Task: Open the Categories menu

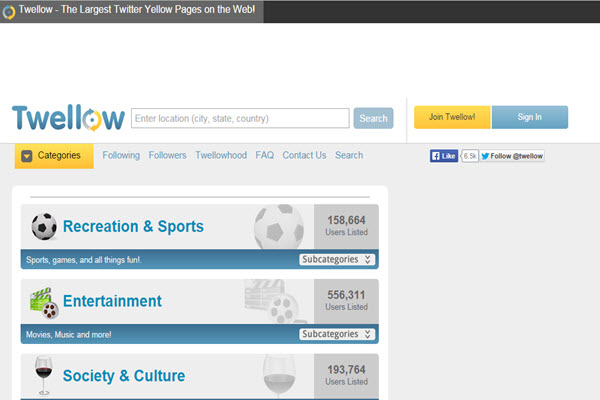Action: point(54,156)
